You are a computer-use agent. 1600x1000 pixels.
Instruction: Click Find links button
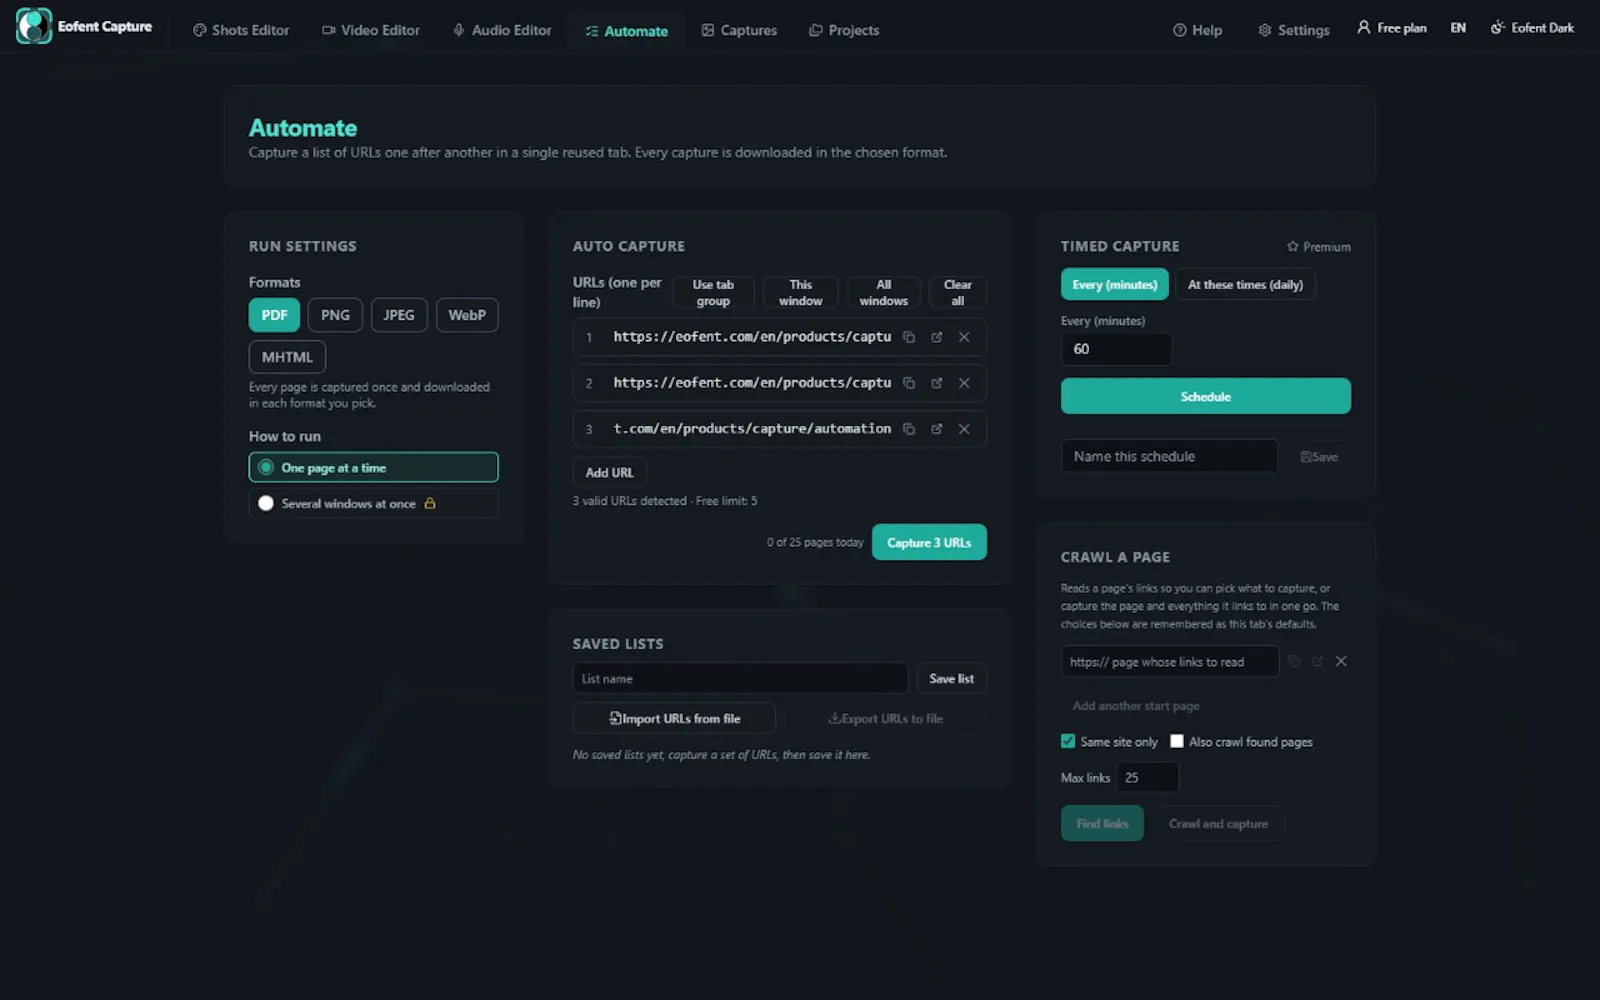[x=1102, y=823]
